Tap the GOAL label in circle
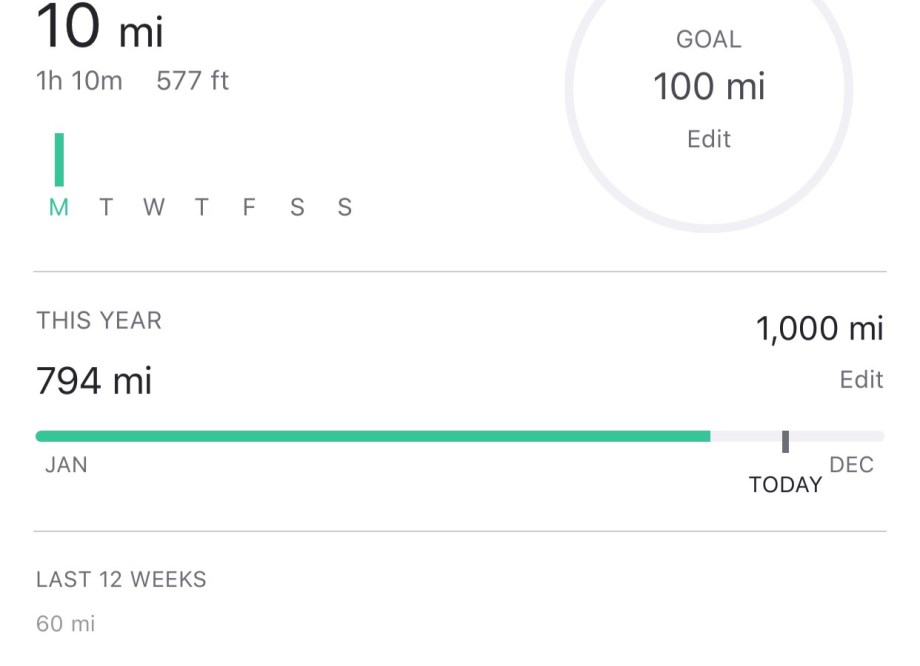This screenshot has width=920, height=666. point(709,40)
